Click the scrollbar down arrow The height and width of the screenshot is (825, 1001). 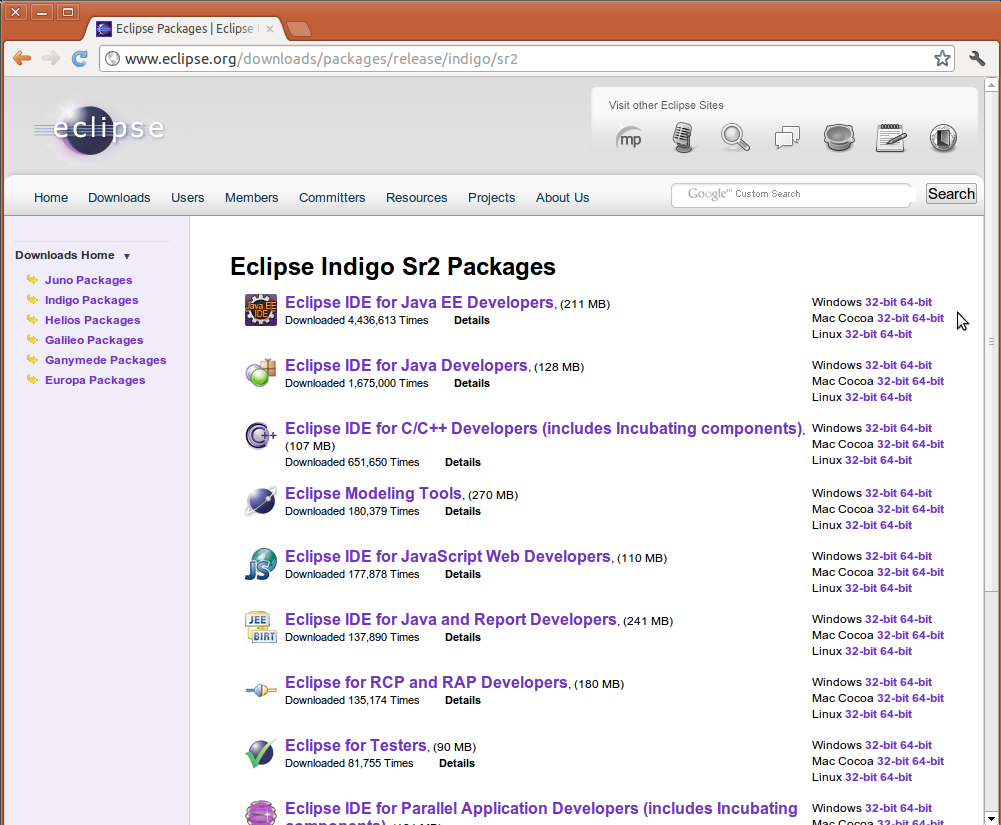click(991, 818)
